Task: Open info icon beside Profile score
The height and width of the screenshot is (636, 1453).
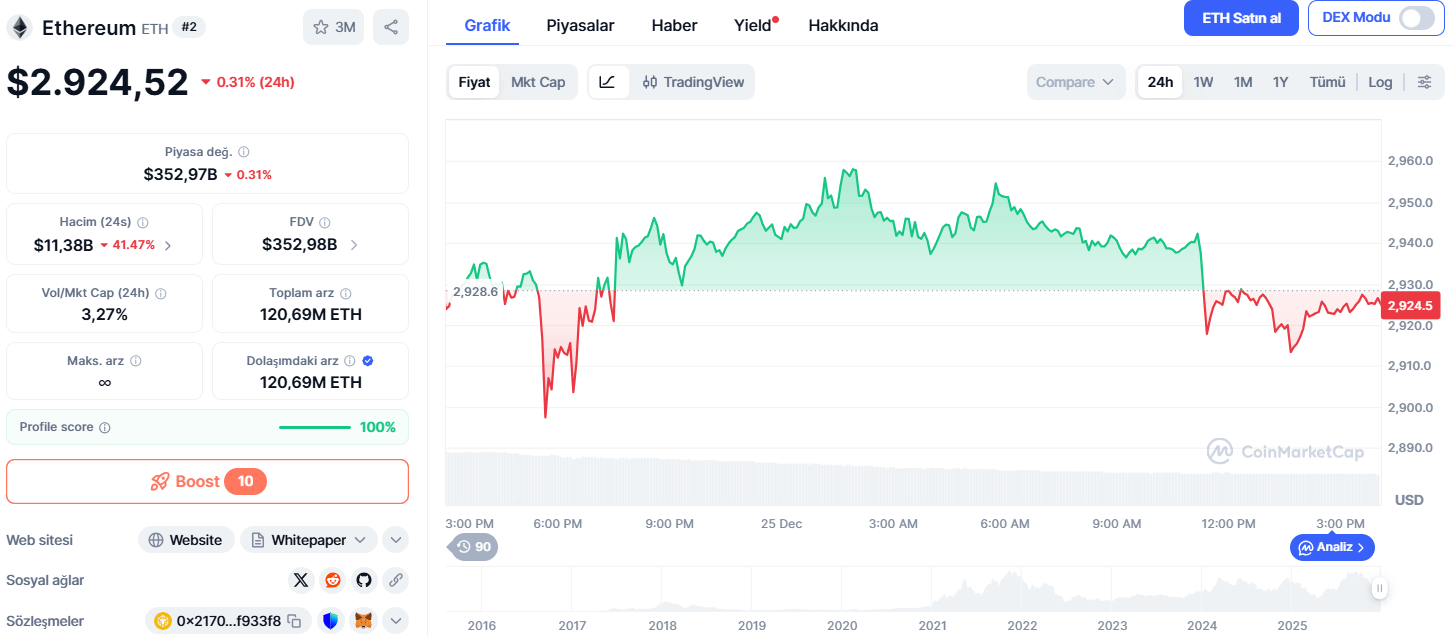Action: [x=105, y=428]
